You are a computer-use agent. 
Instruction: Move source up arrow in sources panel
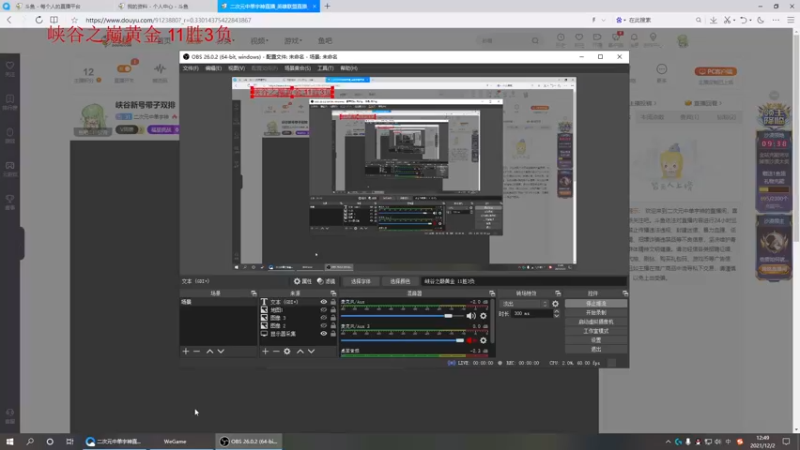pos(300,351)
